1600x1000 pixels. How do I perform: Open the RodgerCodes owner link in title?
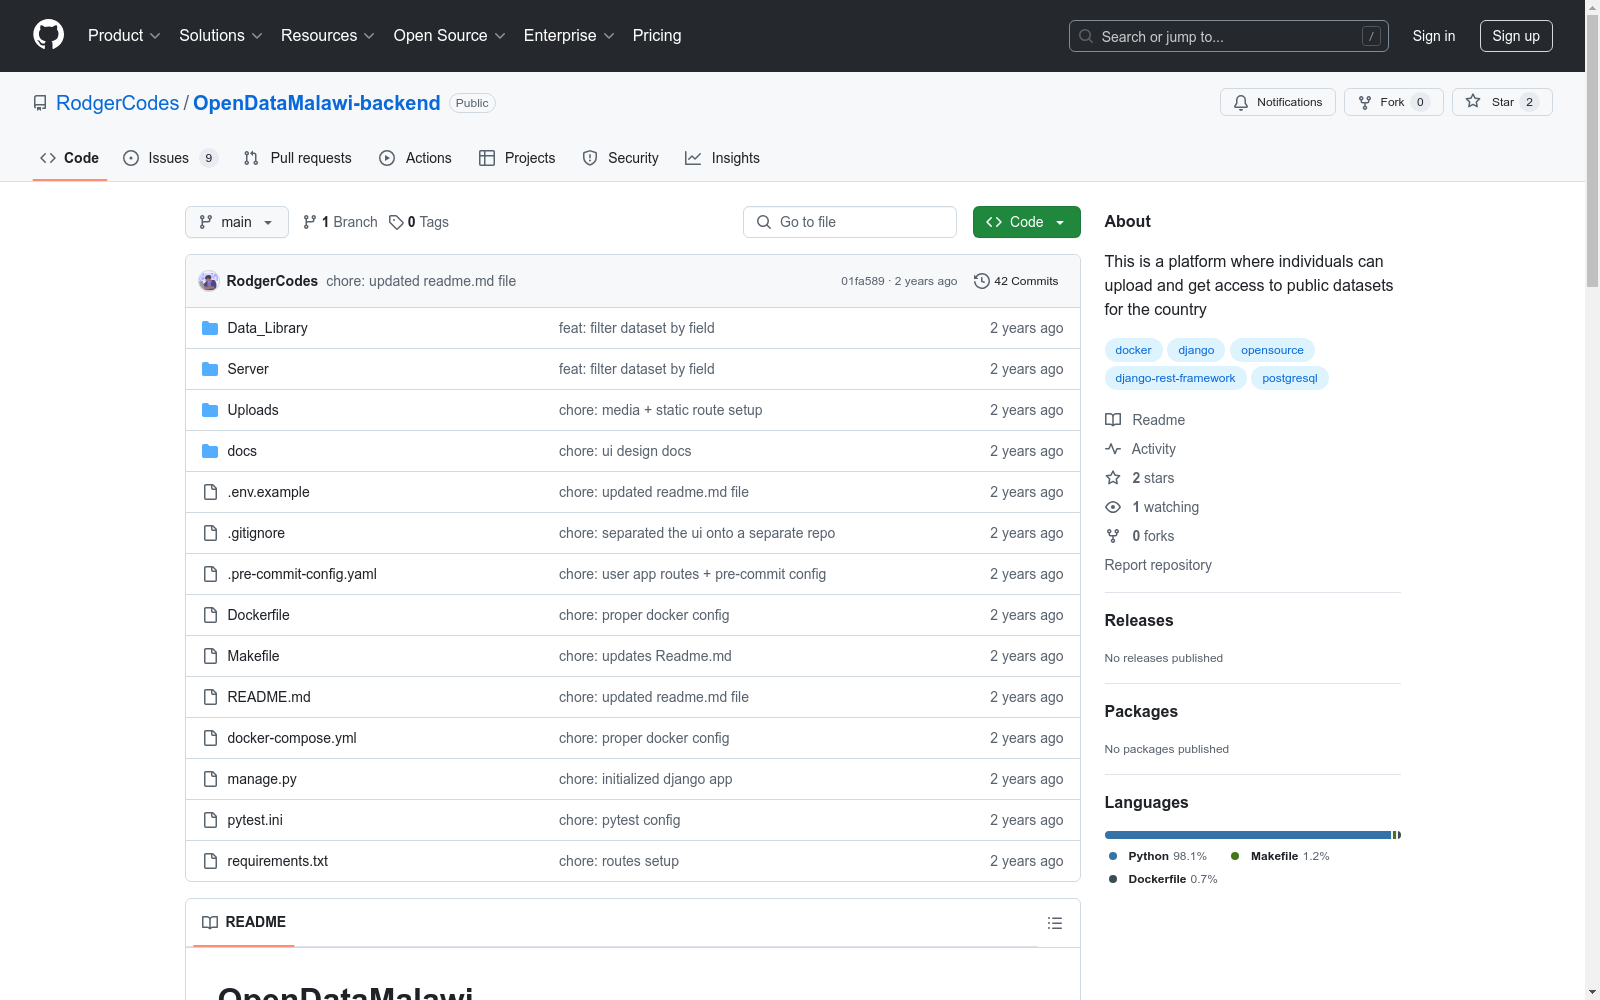click(x=117, y=103)
